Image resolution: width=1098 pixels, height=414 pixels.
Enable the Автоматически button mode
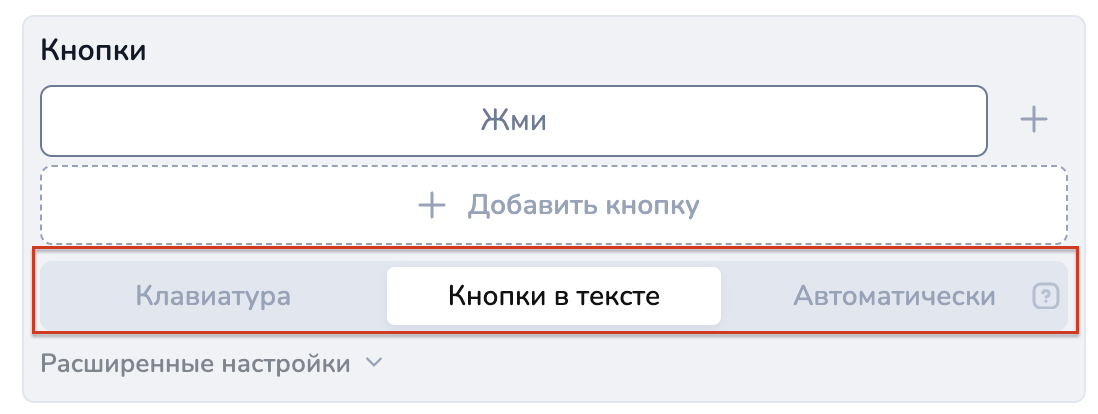pyautogui.click(x=894, y=296)
